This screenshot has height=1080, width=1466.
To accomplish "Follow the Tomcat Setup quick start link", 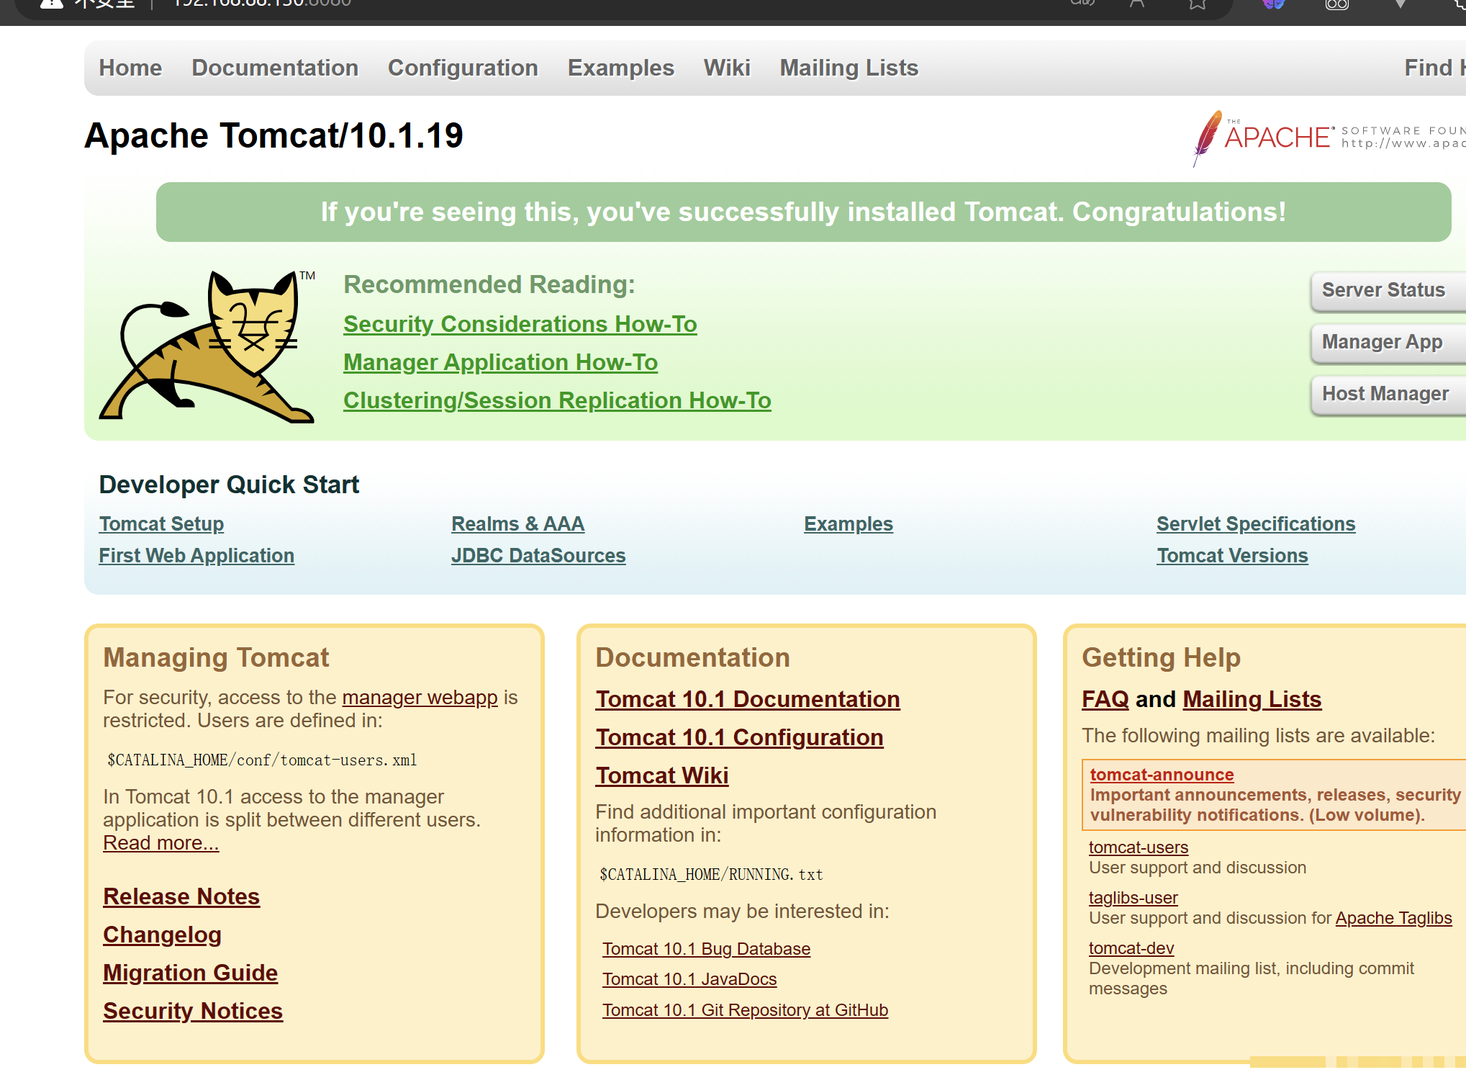I will [x=161, y=524].
